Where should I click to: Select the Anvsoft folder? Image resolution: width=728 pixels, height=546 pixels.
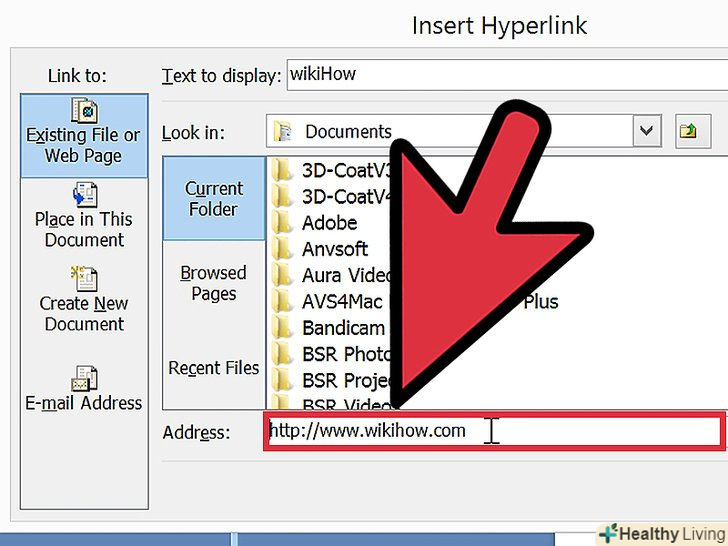point(320,249)
